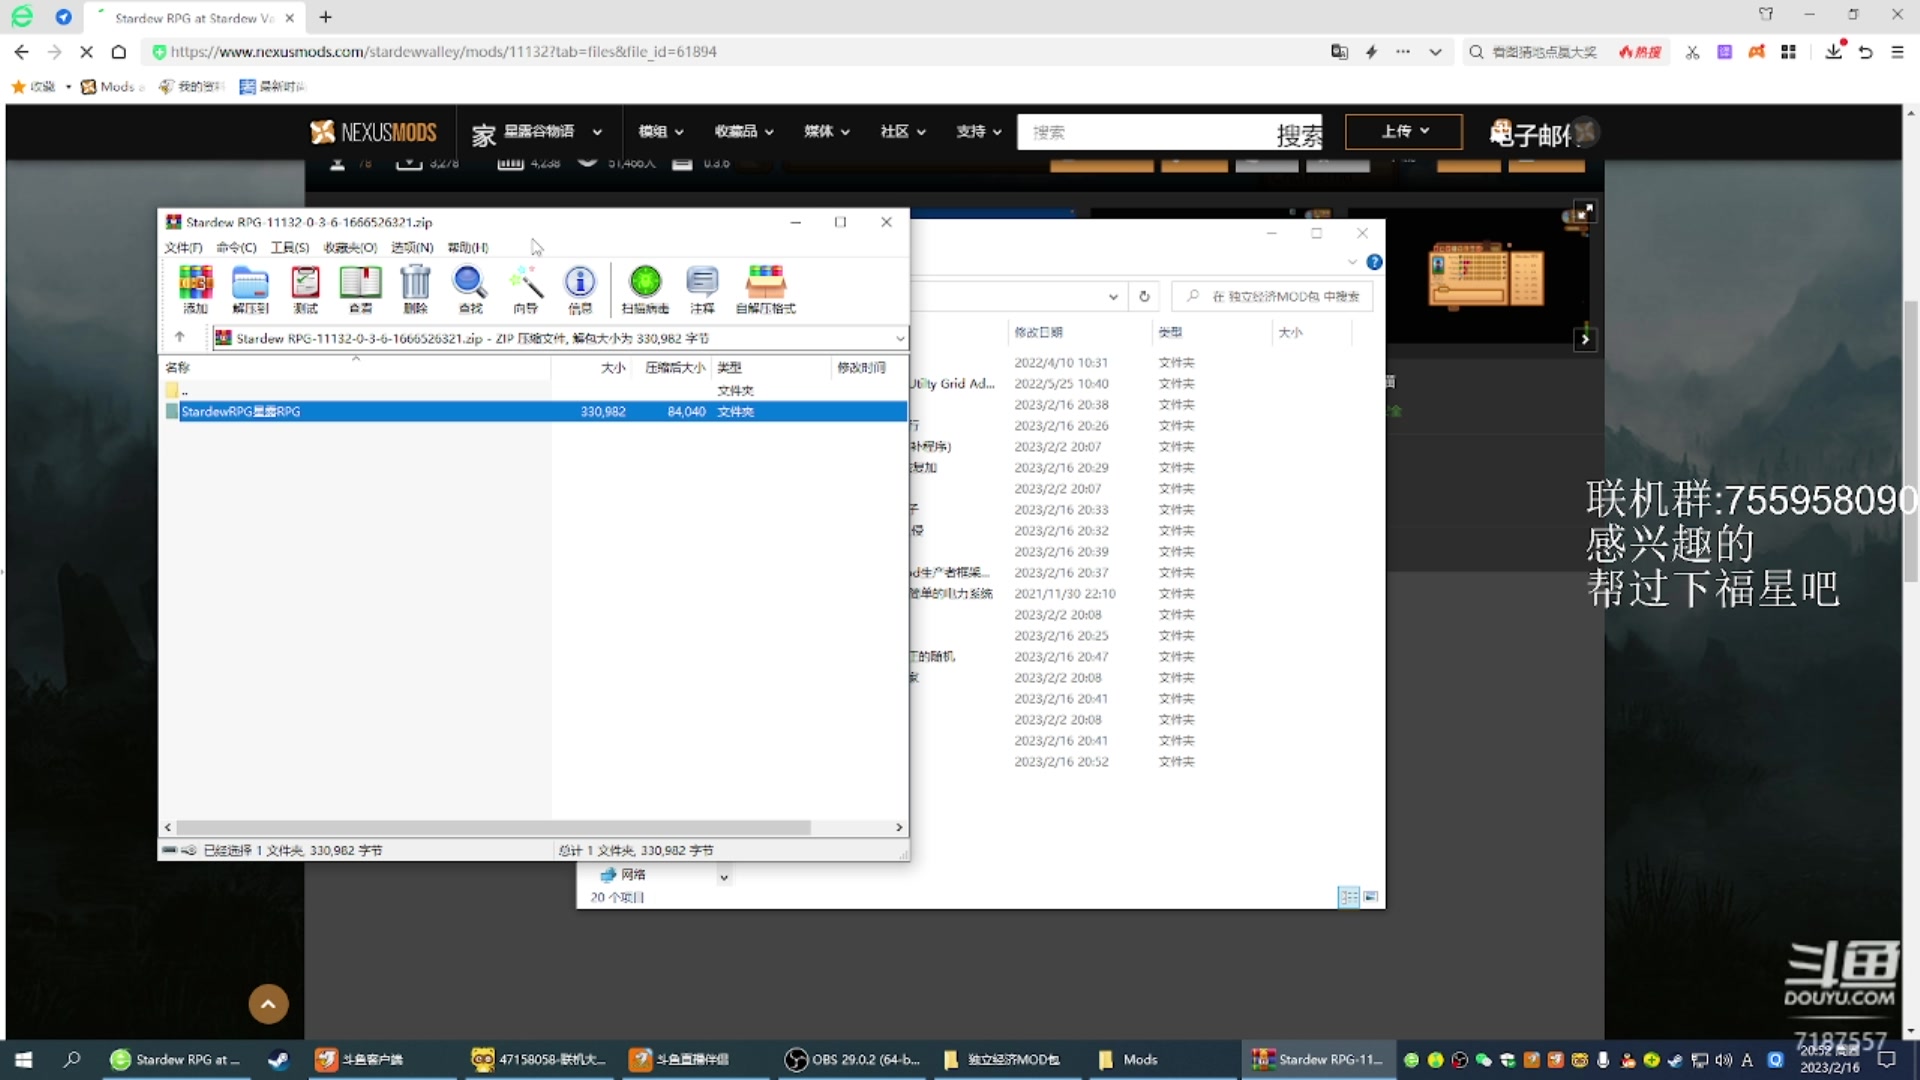Click the orange scroll-to-top button

pos(268,1004)
